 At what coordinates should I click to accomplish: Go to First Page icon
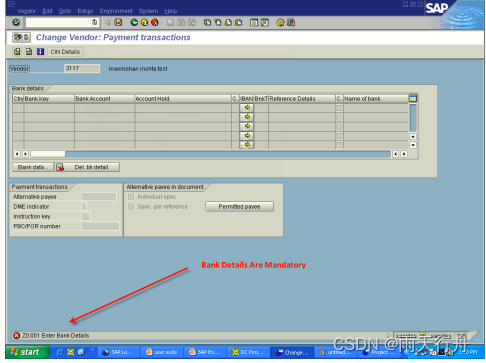[x=207, y=22]
